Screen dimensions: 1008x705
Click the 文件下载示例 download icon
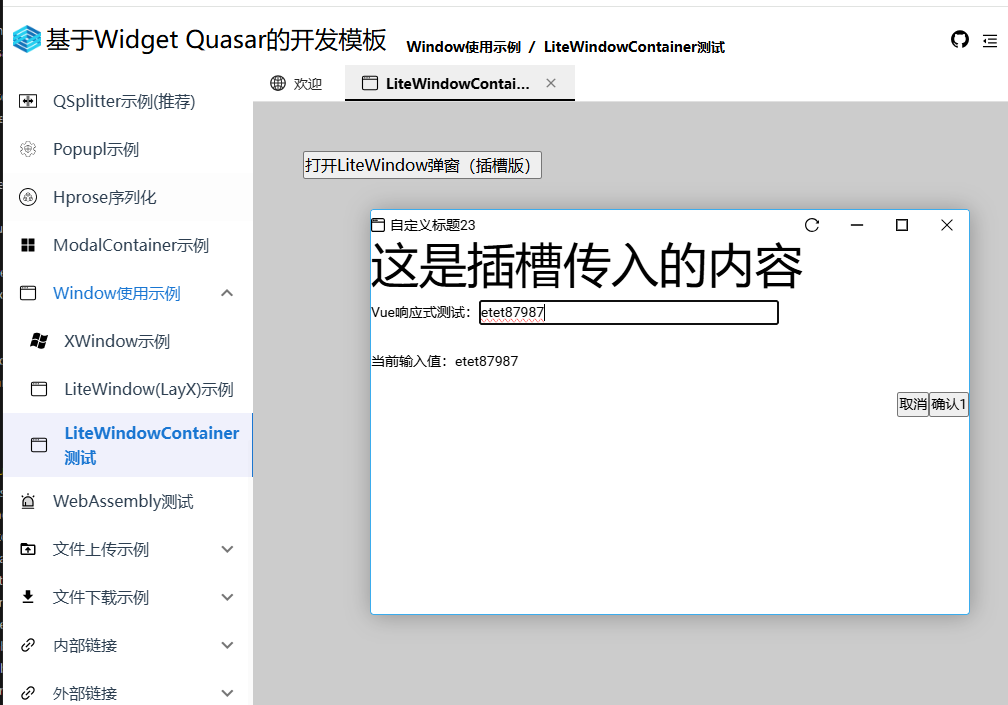pyautogui.click(x=27, y=597)
